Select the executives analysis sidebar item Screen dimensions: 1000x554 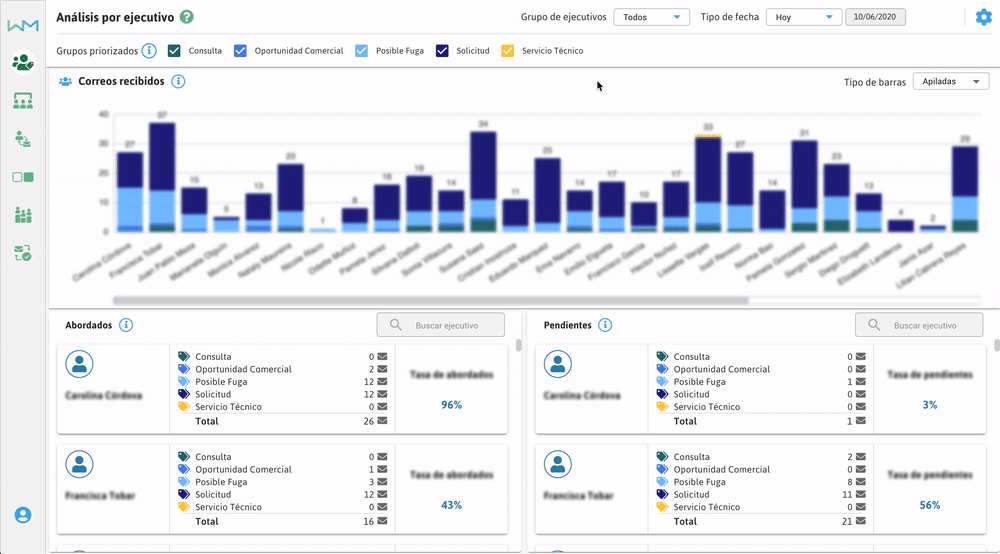pyautogui.click(x=22, y=62)
